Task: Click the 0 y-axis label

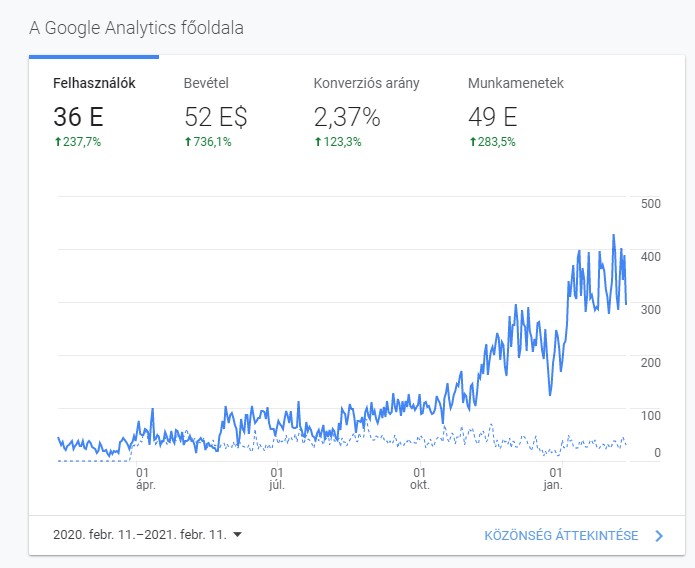Action: point(657,453)
